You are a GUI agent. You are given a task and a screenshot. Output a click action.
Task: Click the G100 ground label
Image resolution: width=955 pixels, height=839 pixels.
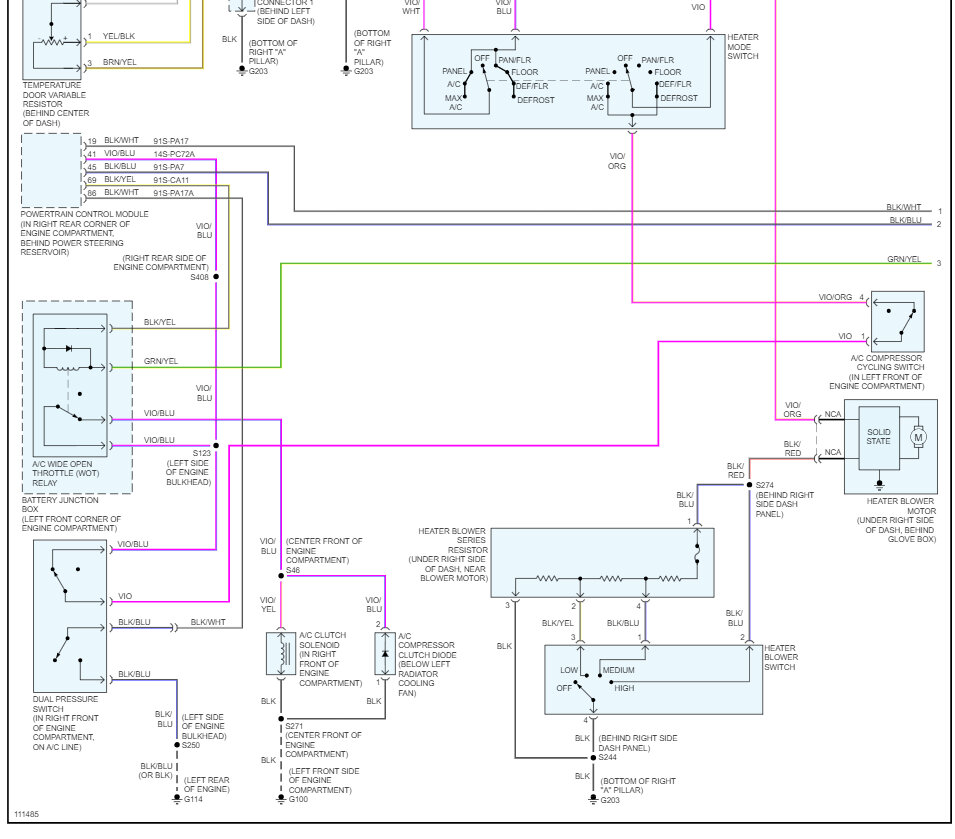[x=298, y=799]
